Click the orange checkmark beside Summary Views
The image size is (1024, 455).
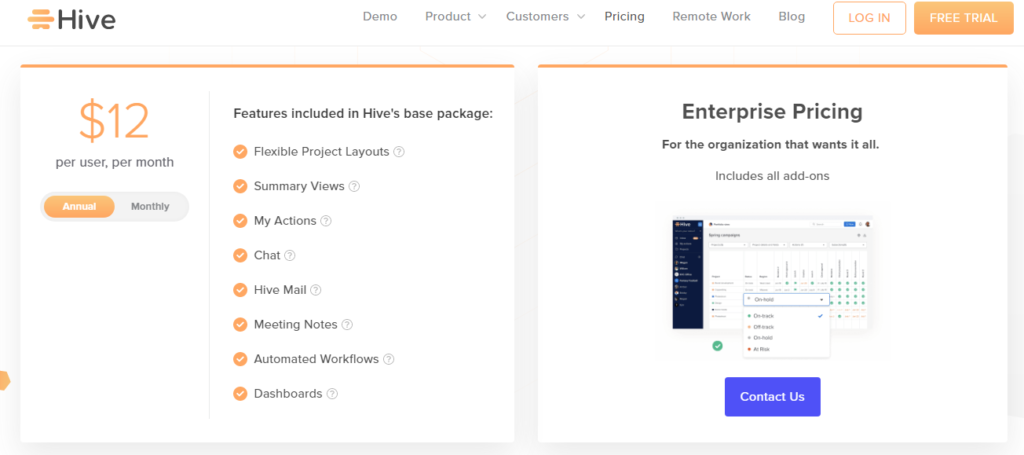(x=240, y=186)
